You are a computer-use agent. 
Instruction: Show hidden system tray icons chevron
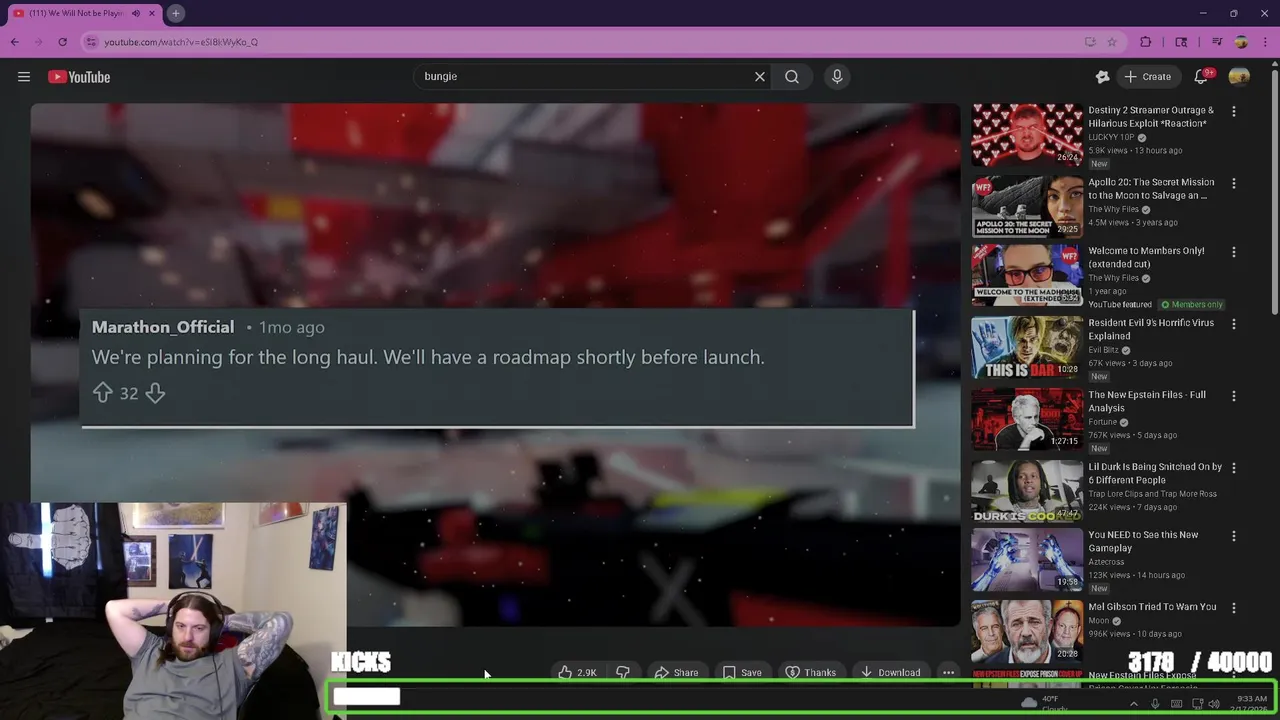point(1133,704)
